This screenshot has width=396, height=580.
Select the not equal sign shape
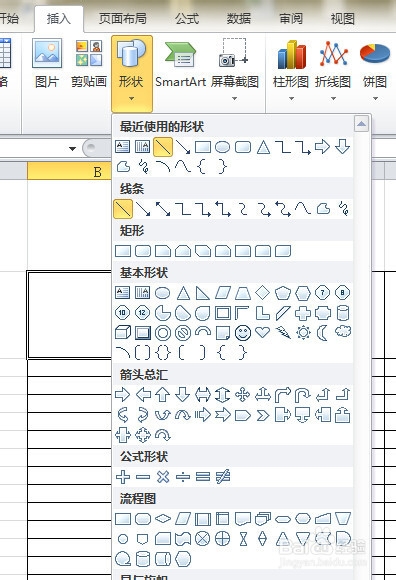[223, 477]
